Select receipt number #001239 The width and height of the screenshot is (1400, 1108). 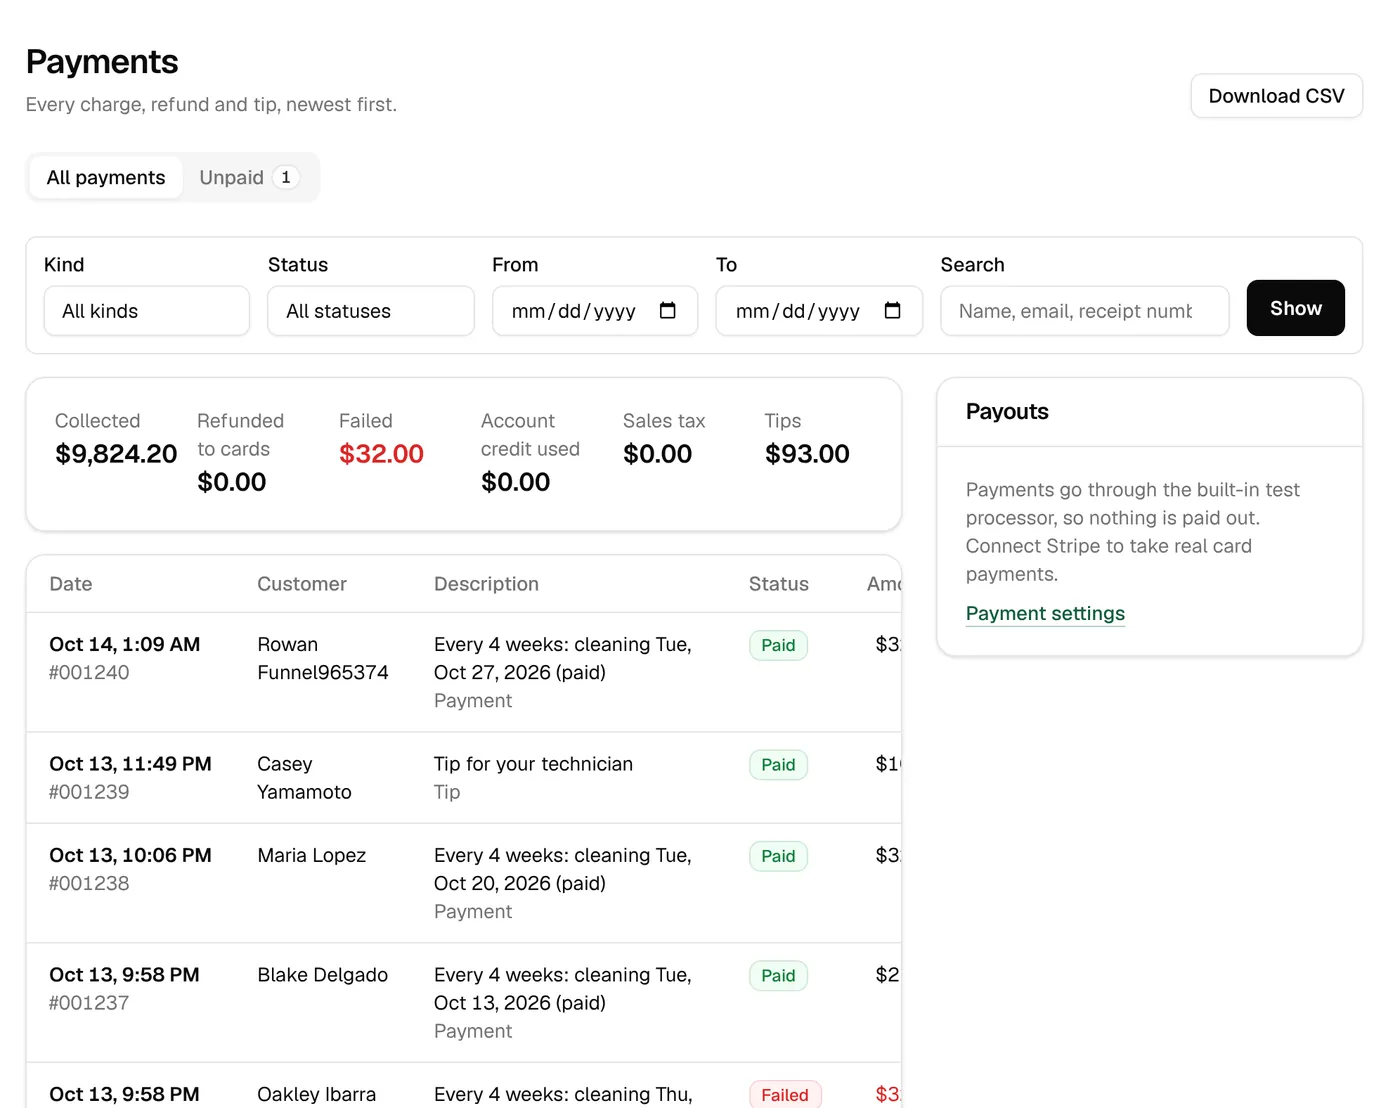click(x=89, y=792)
